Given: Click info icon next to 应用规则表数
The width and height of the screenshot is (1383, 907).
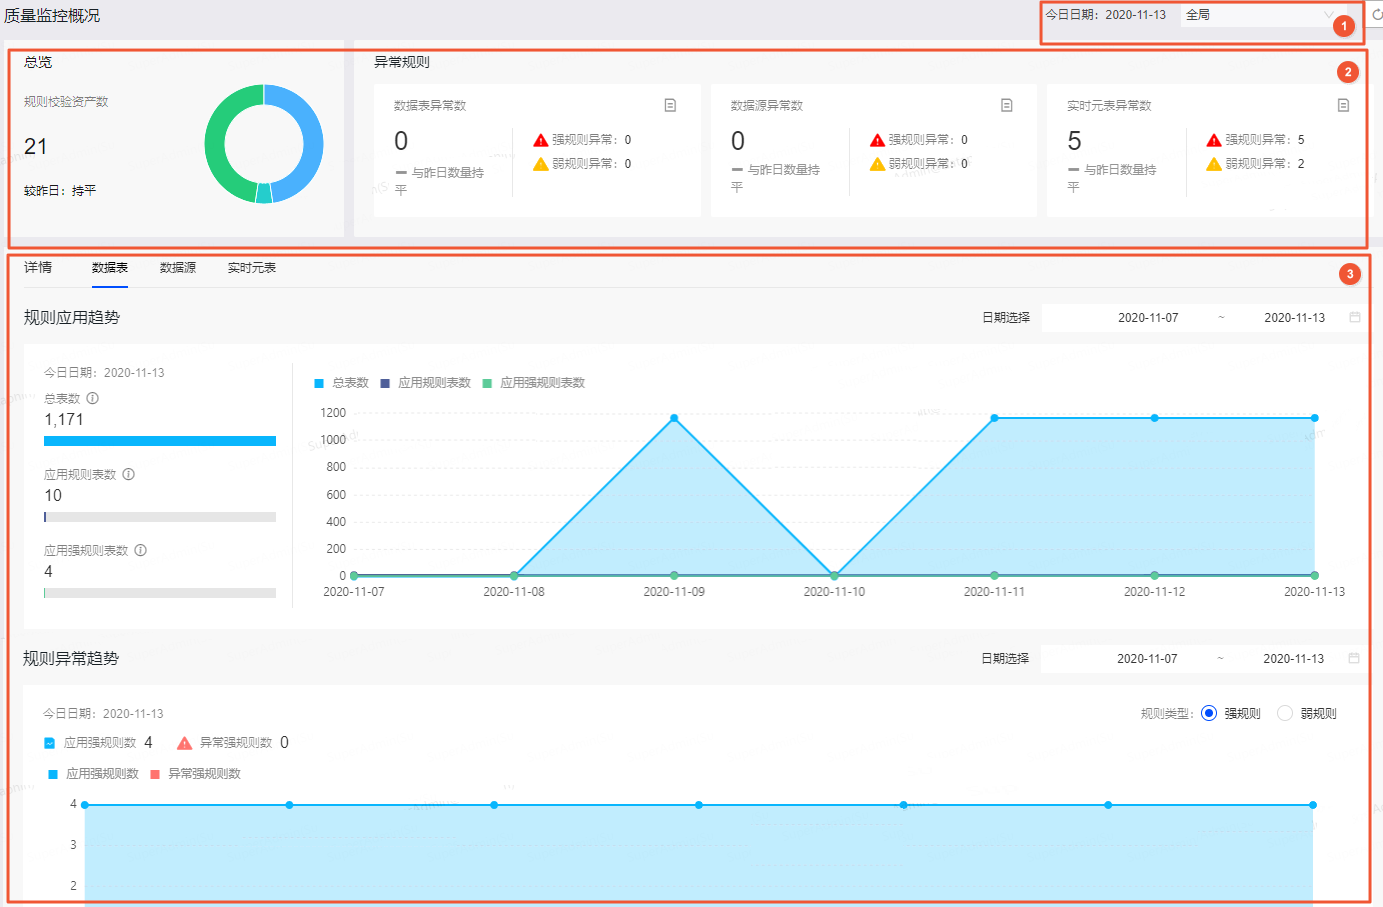Looking at the screenshot, I should 129,474.
